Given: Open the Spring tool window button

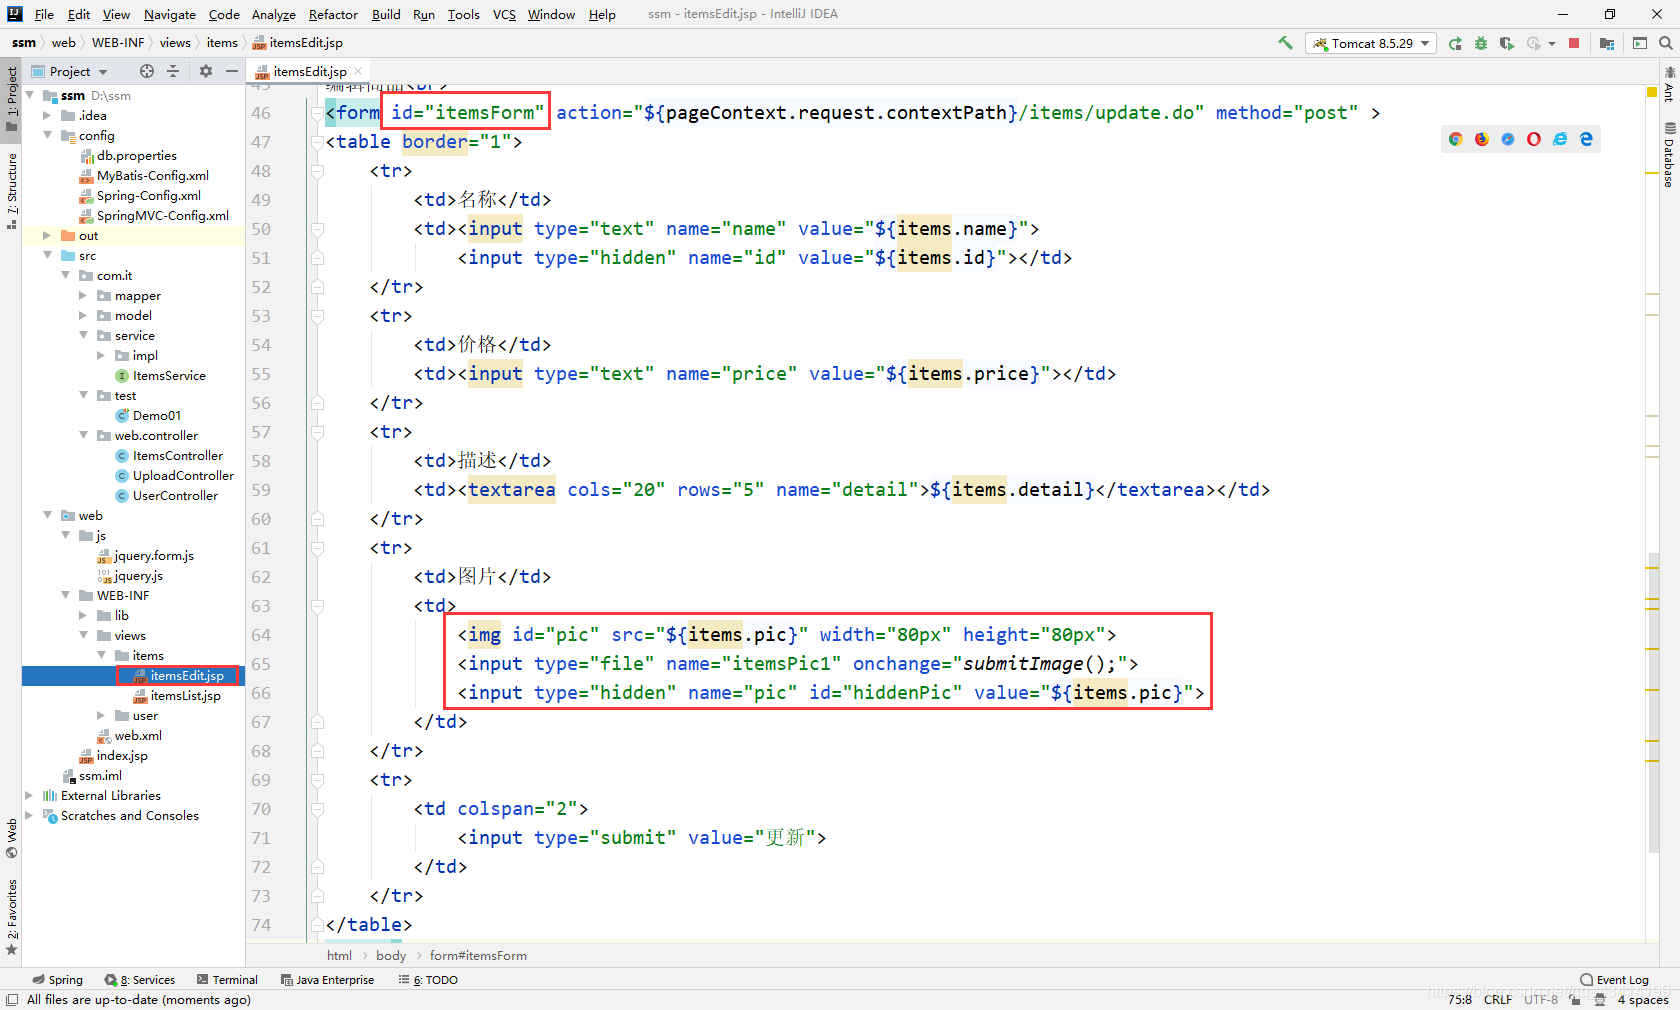Looking at the screenshot, I should click(57, 980).
